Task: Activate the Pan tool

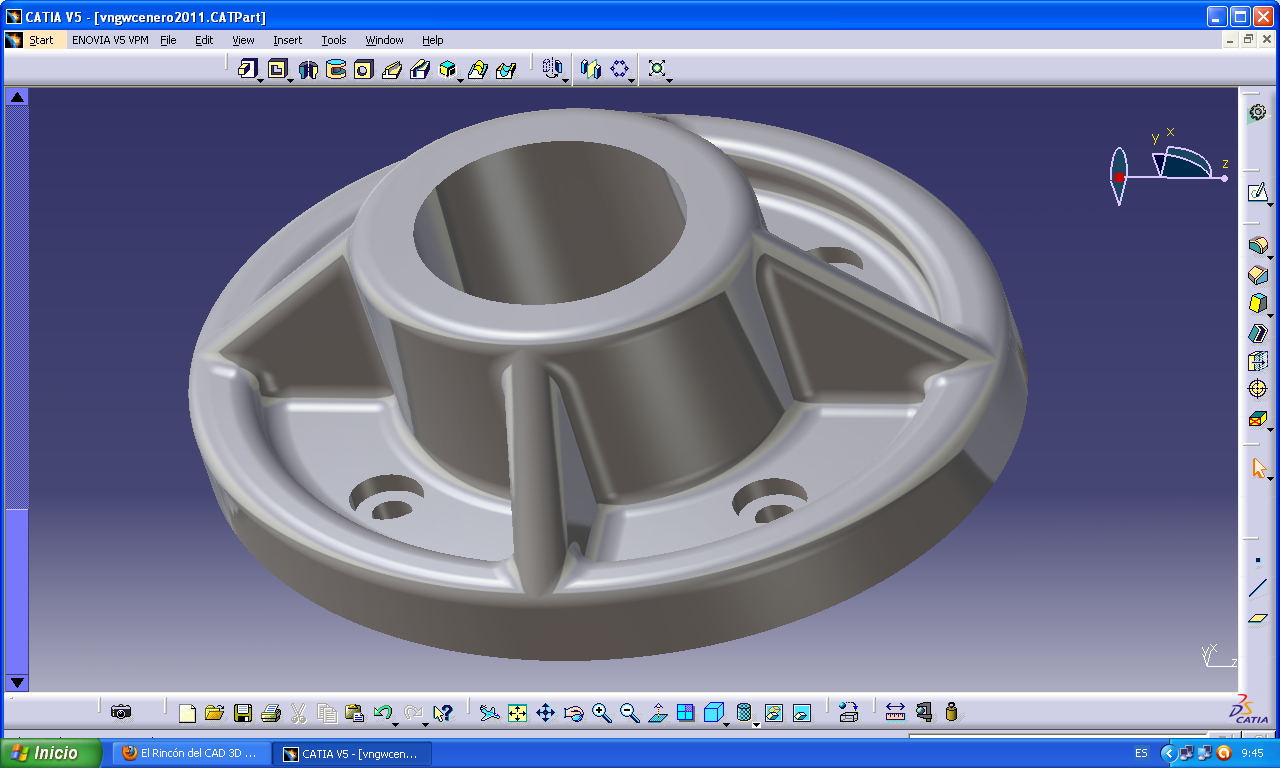Action: pyautogui.click(x=545, y=713)
